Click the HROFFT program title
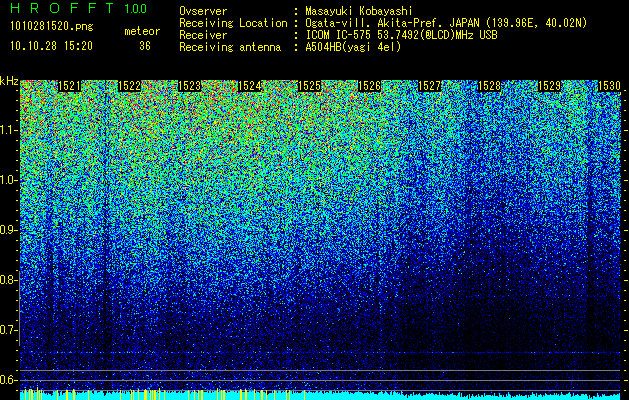This screenshot has height=400, width=629. click(62, 8)
